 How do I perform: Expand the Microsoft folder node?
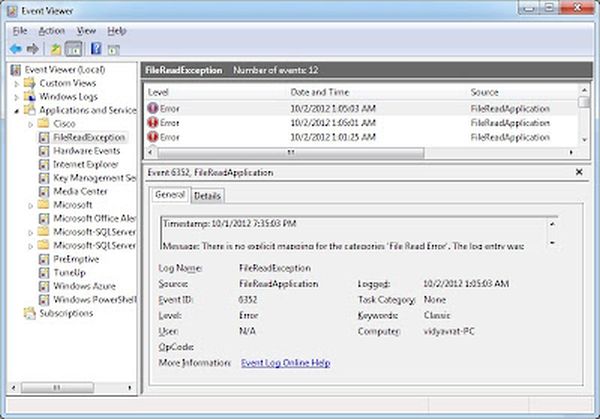31,205
